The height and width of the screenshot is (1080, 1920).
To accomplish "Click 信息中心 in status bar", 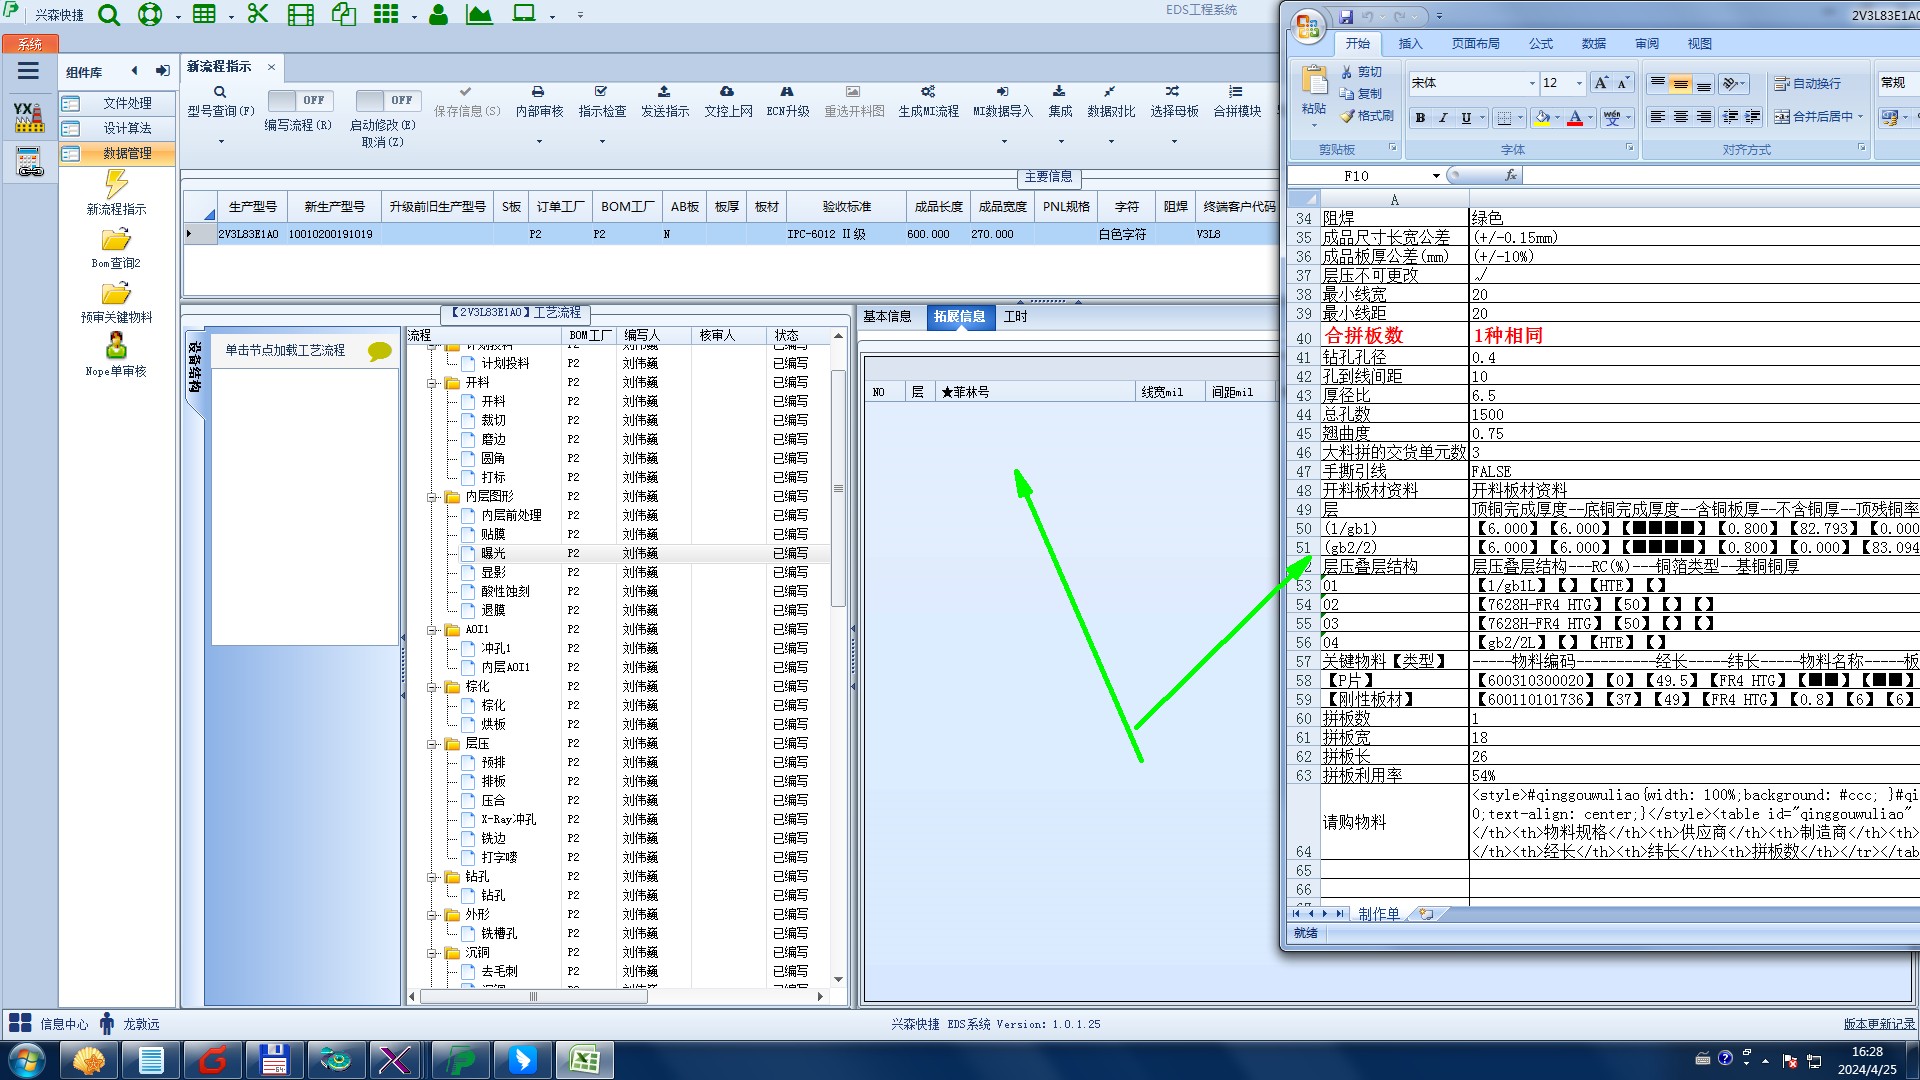I will point(50,1024).
